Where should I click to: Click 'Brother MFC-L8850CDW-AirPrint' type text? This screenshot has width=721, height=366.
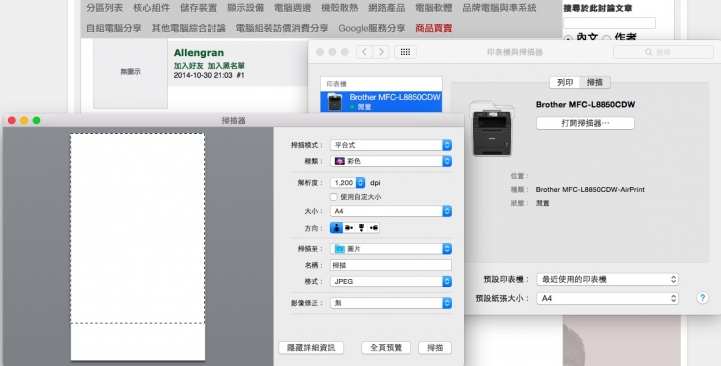(x=590, y=189)
